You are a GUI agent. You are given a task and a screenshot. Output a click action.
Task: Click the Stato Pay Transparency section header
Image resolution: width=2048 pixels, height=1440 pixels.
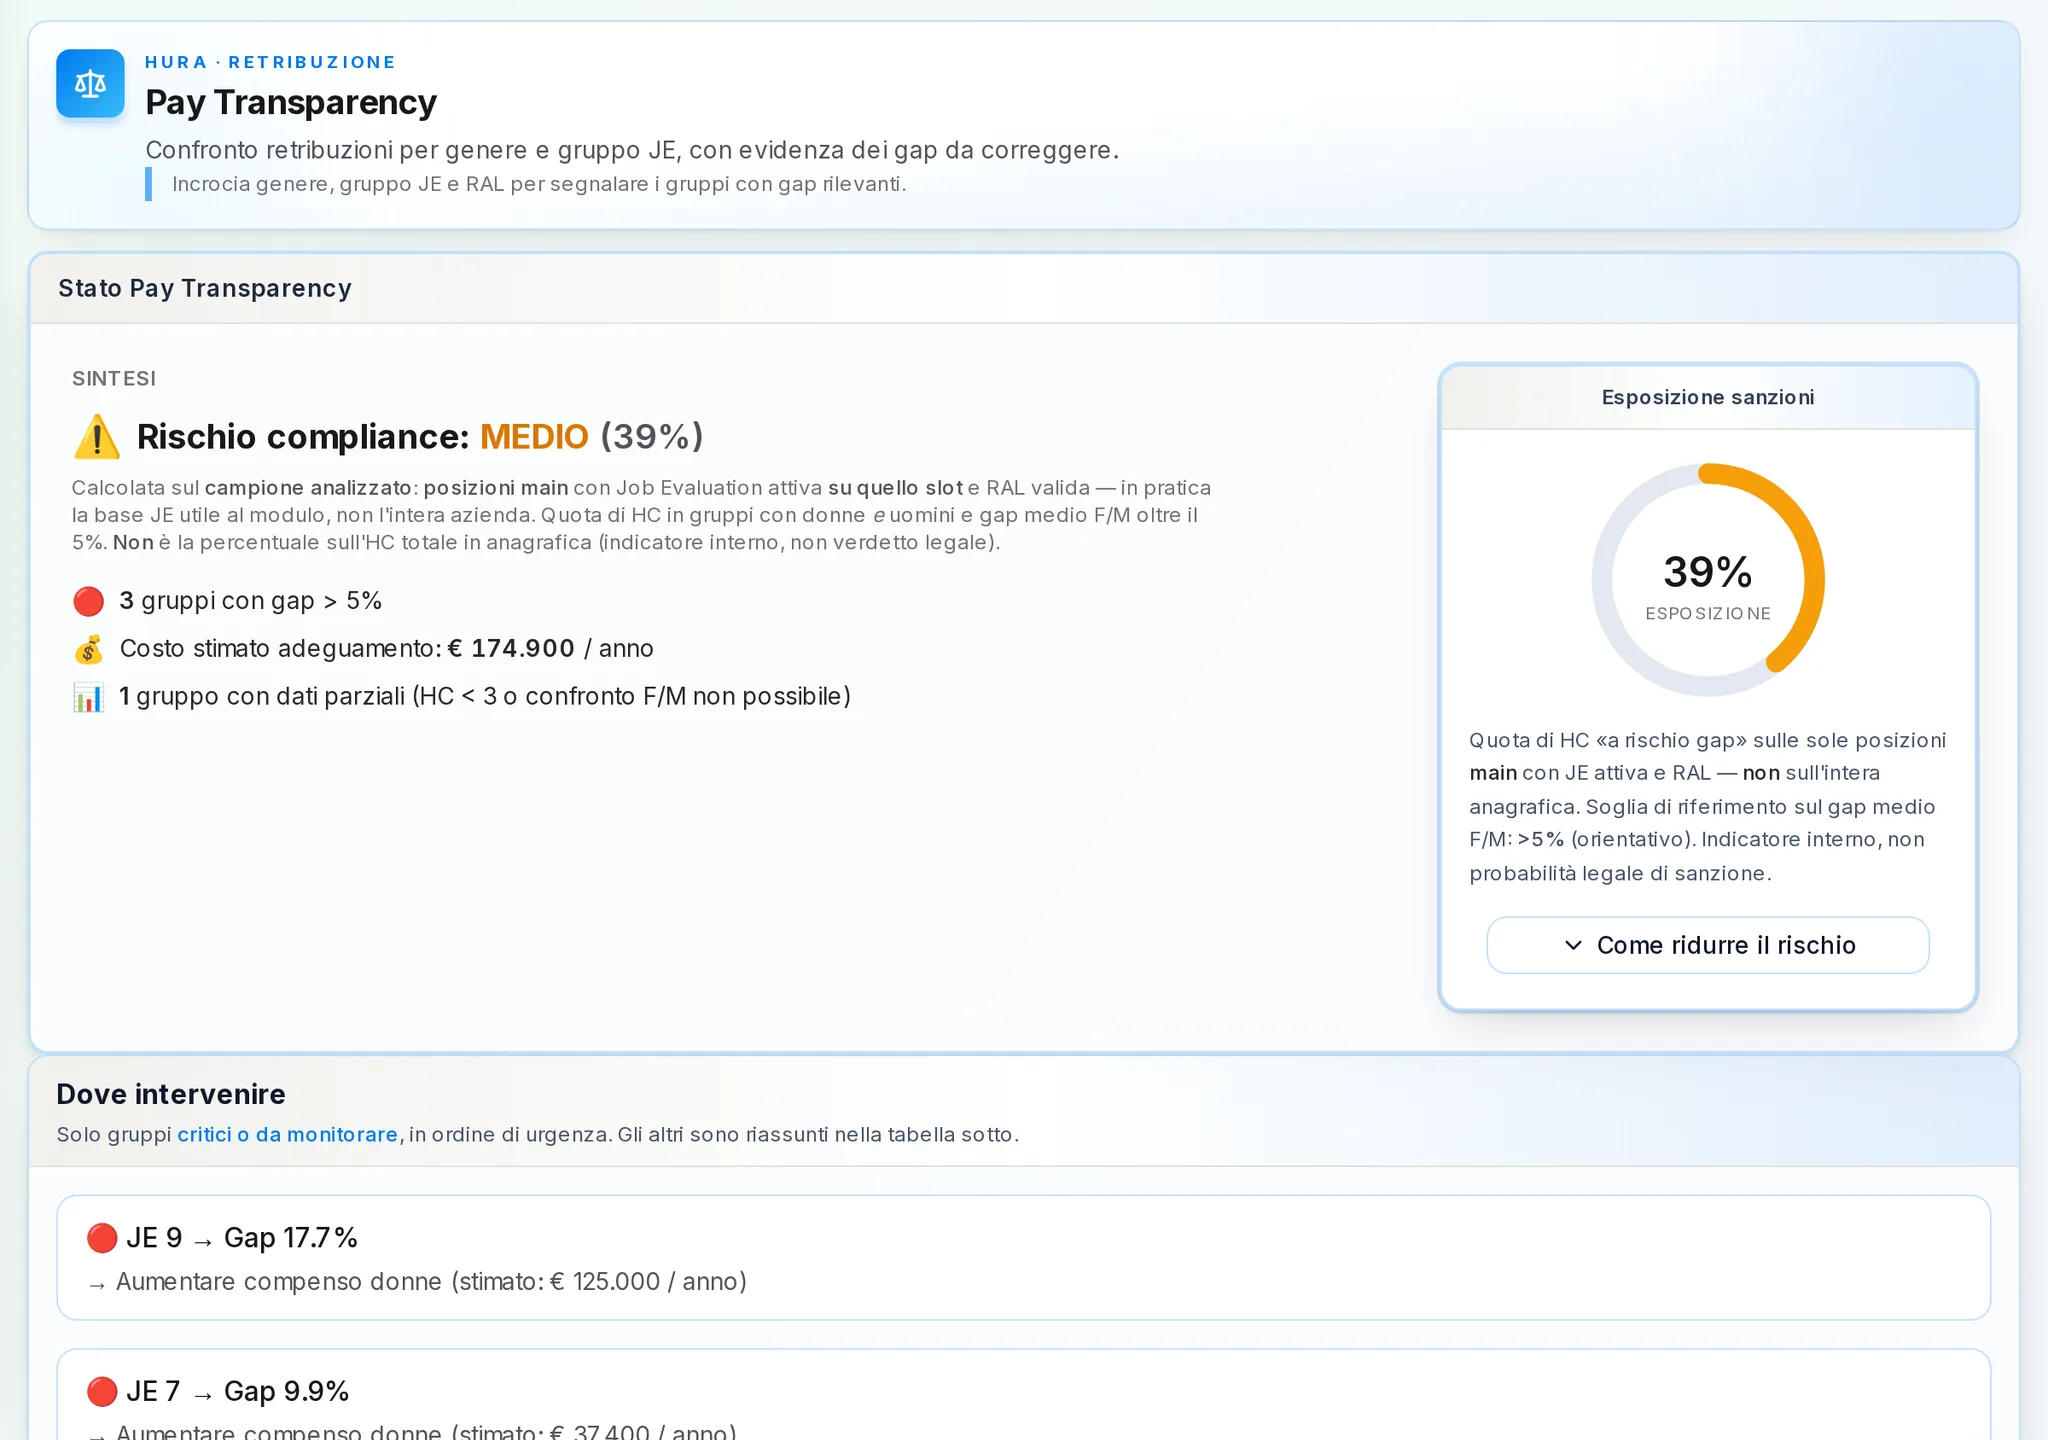1024,288
